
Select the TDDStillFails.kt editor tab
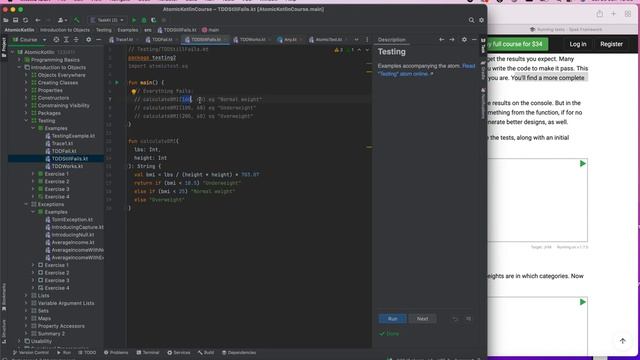(x=206, y=40)
